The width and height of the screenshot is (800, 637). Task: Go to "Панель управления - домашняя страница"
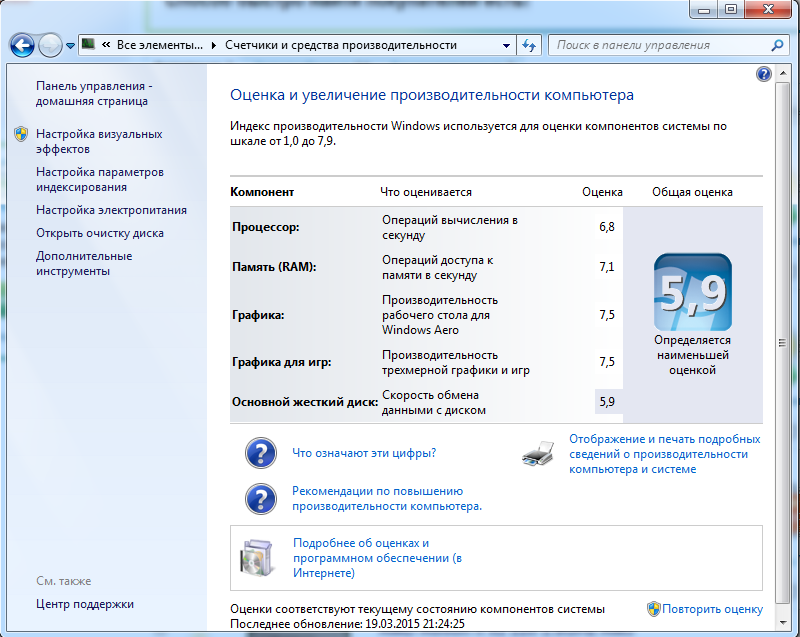93,93
